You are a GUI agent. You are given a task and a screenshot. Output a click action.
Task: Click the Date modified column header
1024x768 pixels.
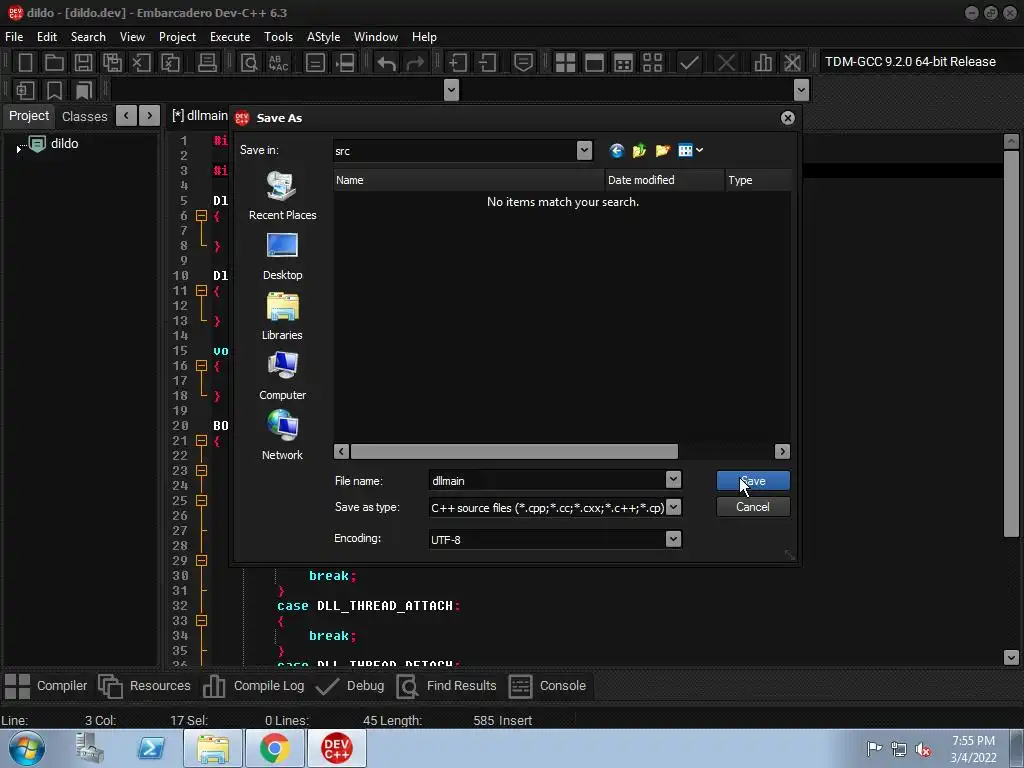click(x=665, y=180)
